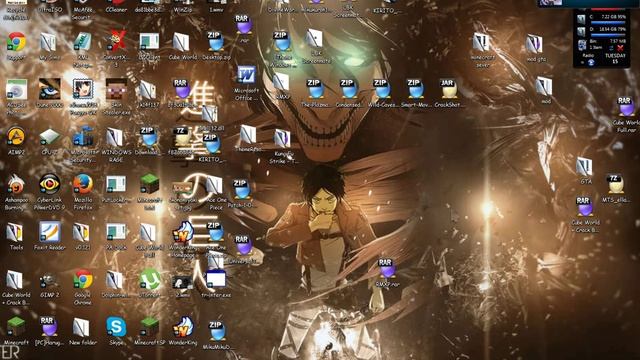Image resolution: width=640 pixels, height=360 pixels.
Task: Click the drive D usage bar in gadget
Action: click(x=607, y=35)
